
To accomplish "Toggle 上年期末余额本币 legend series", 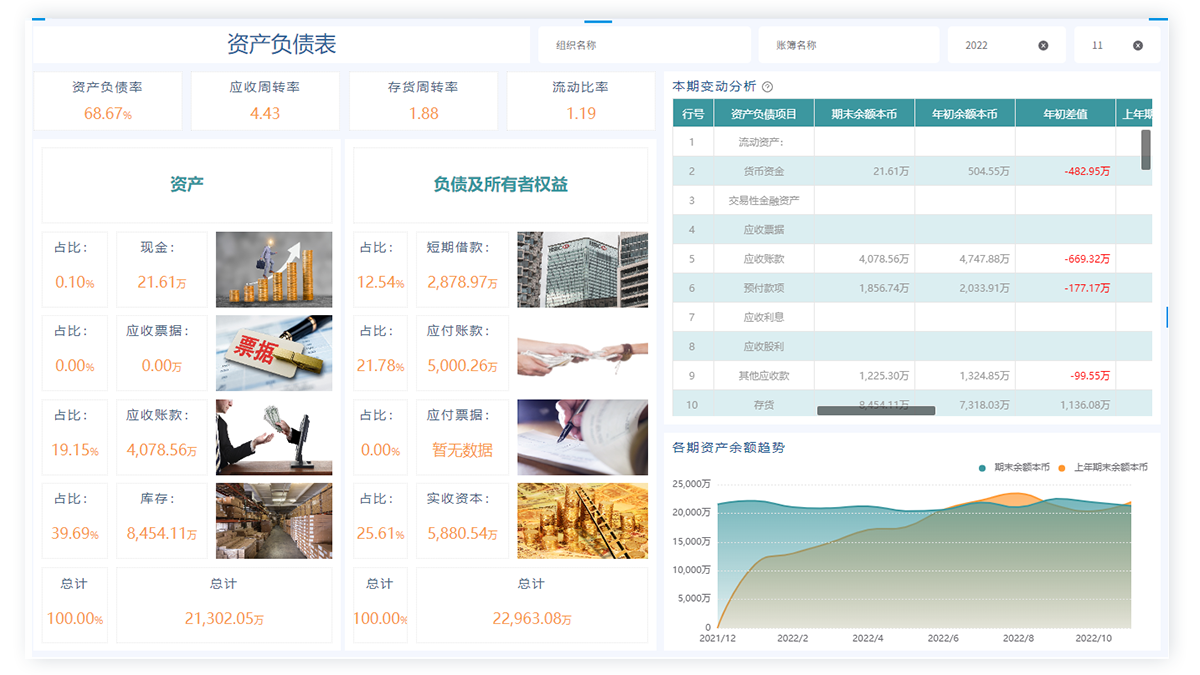I will click(x=1104, y=467).
